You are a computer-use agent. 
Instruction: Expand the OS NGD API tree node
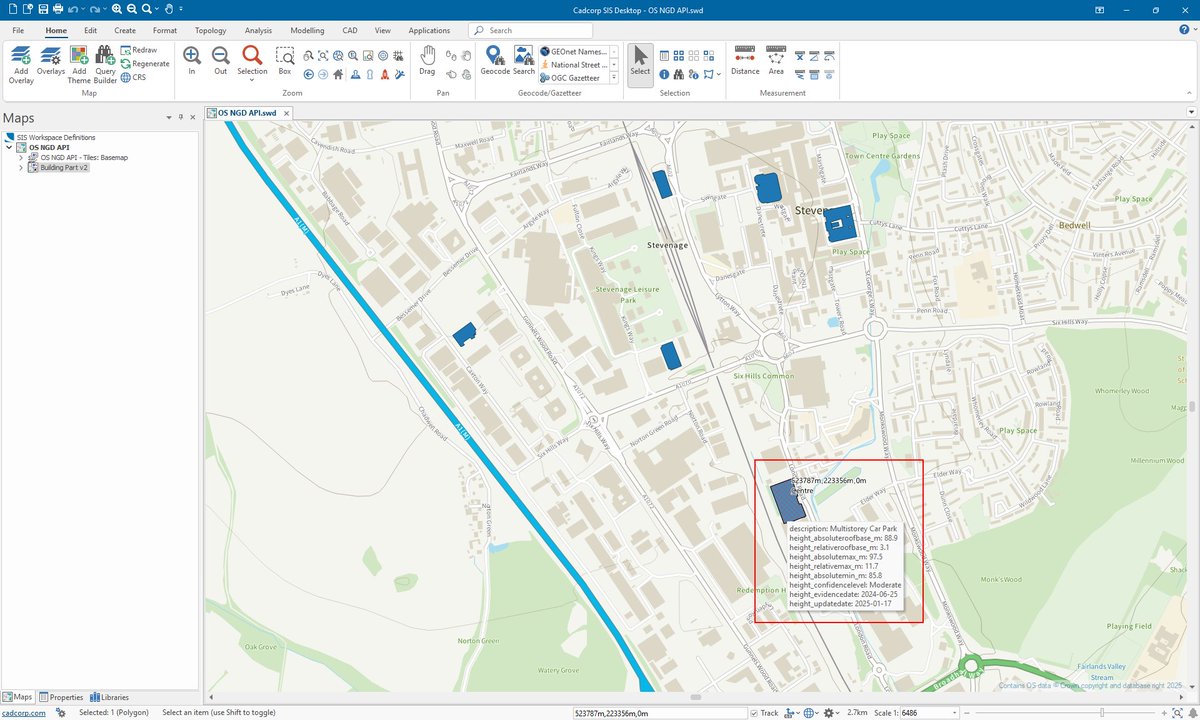coord(9,147)
